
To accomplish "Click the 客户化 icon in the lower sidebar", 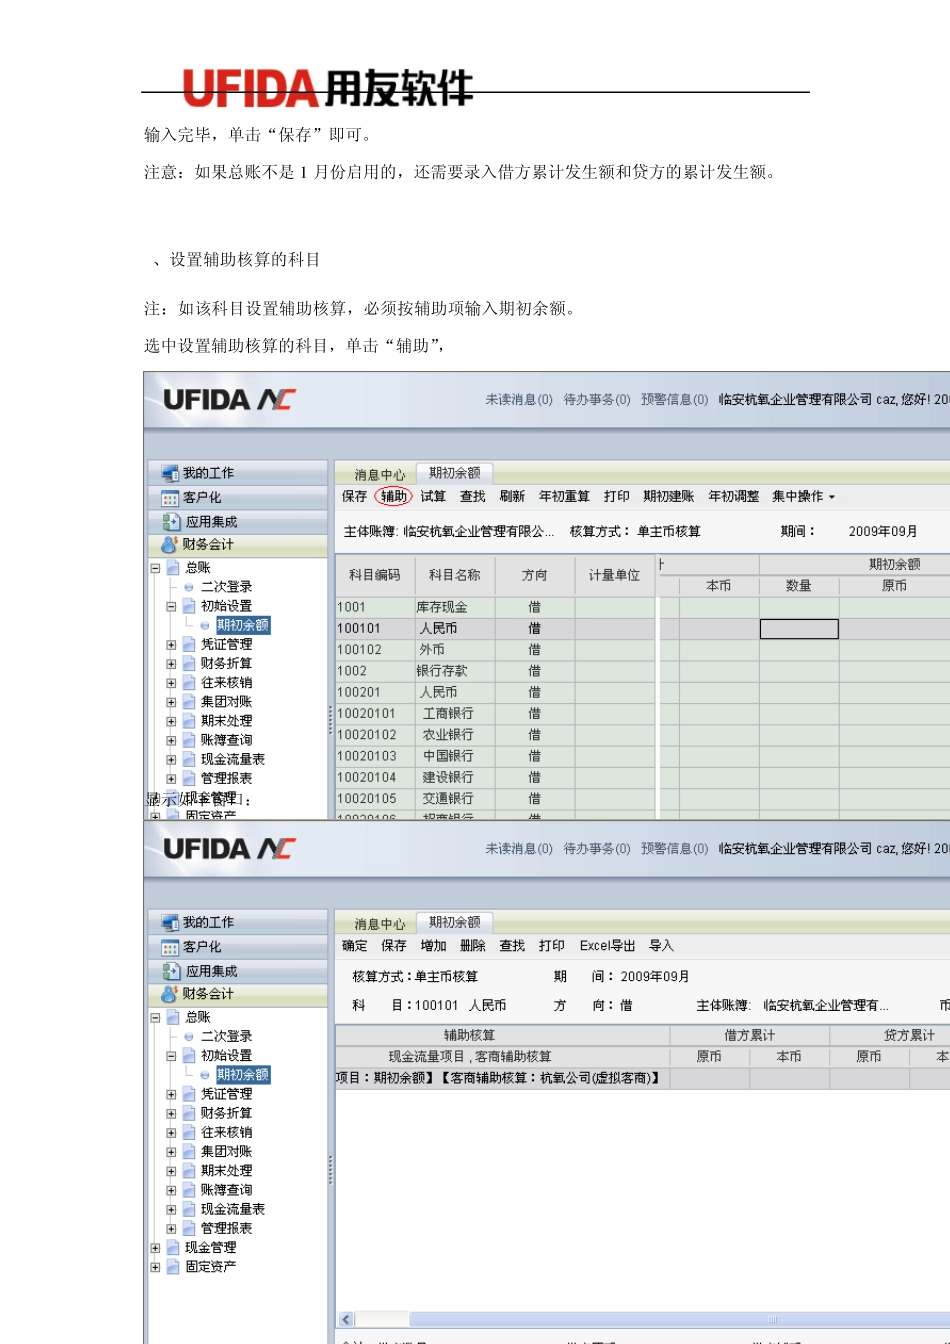I will pos(170,946).
